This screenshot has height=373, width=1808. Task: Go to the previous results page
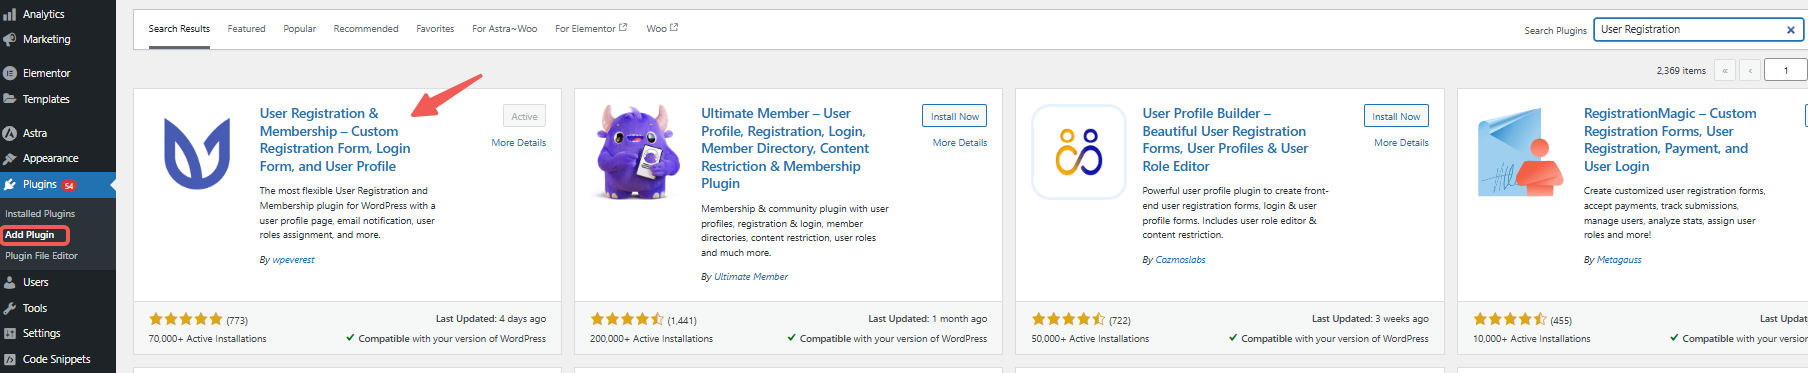[x=1750, y=71]
